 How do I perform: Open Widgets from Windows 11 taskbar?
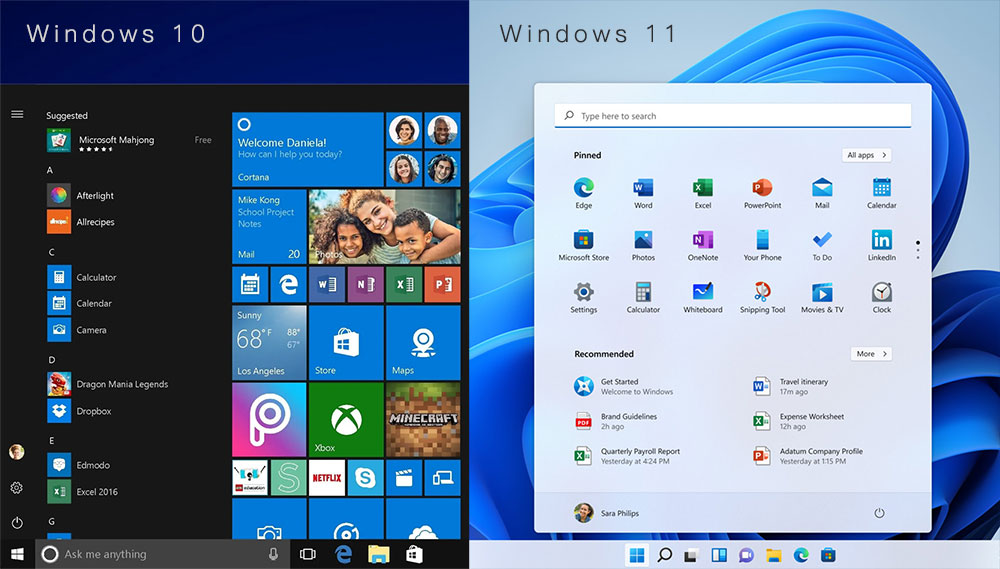(x=719, y=555)
